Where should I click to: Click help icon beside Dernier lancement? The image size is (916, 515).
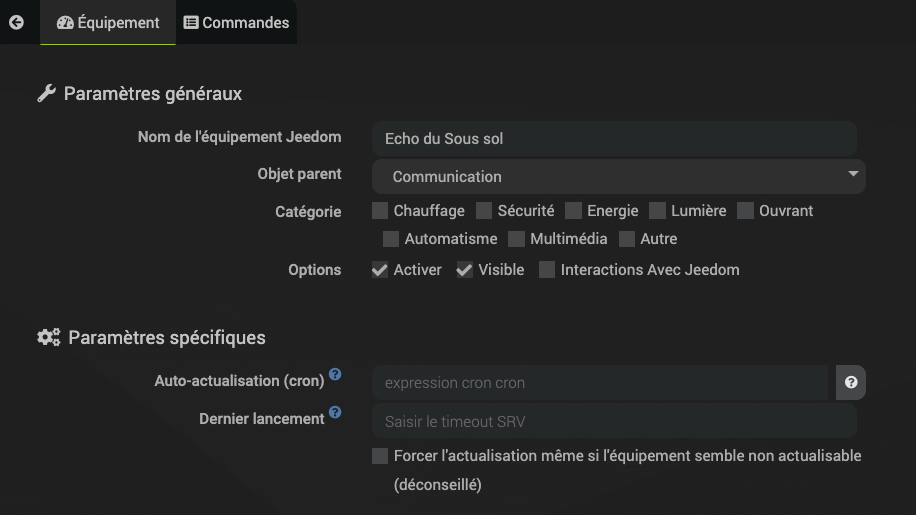[x=335, y=412]
